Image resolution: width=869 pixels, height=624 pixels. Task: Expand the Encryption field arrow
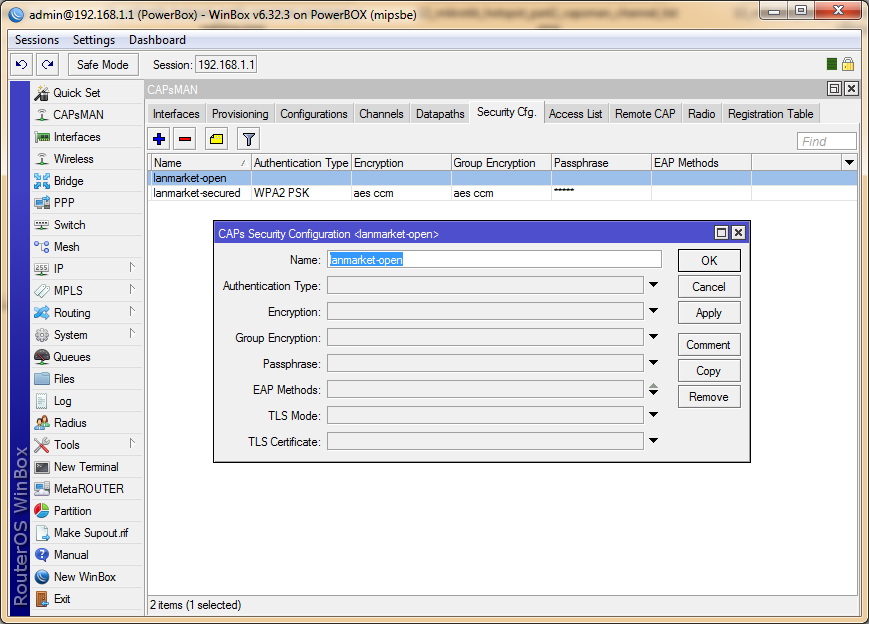click(653, 311)
